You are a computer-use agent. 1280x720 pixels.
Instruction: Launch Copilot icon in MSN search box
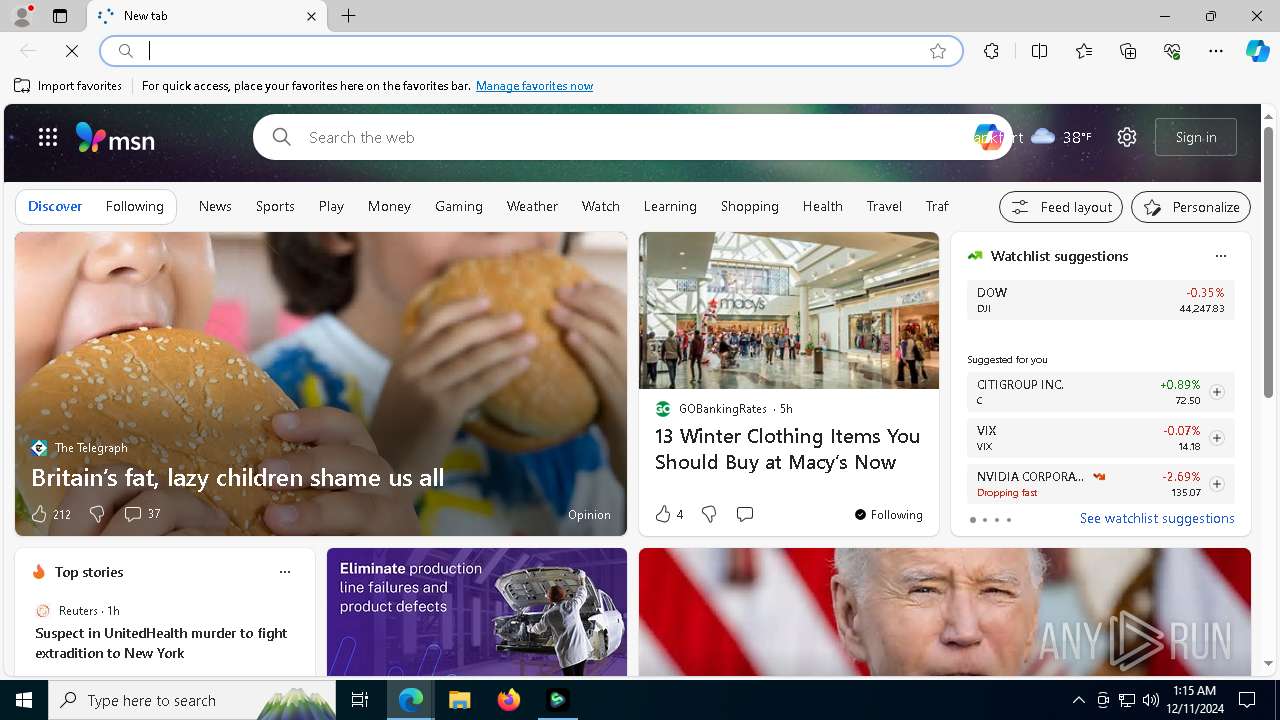coord(987,137)
